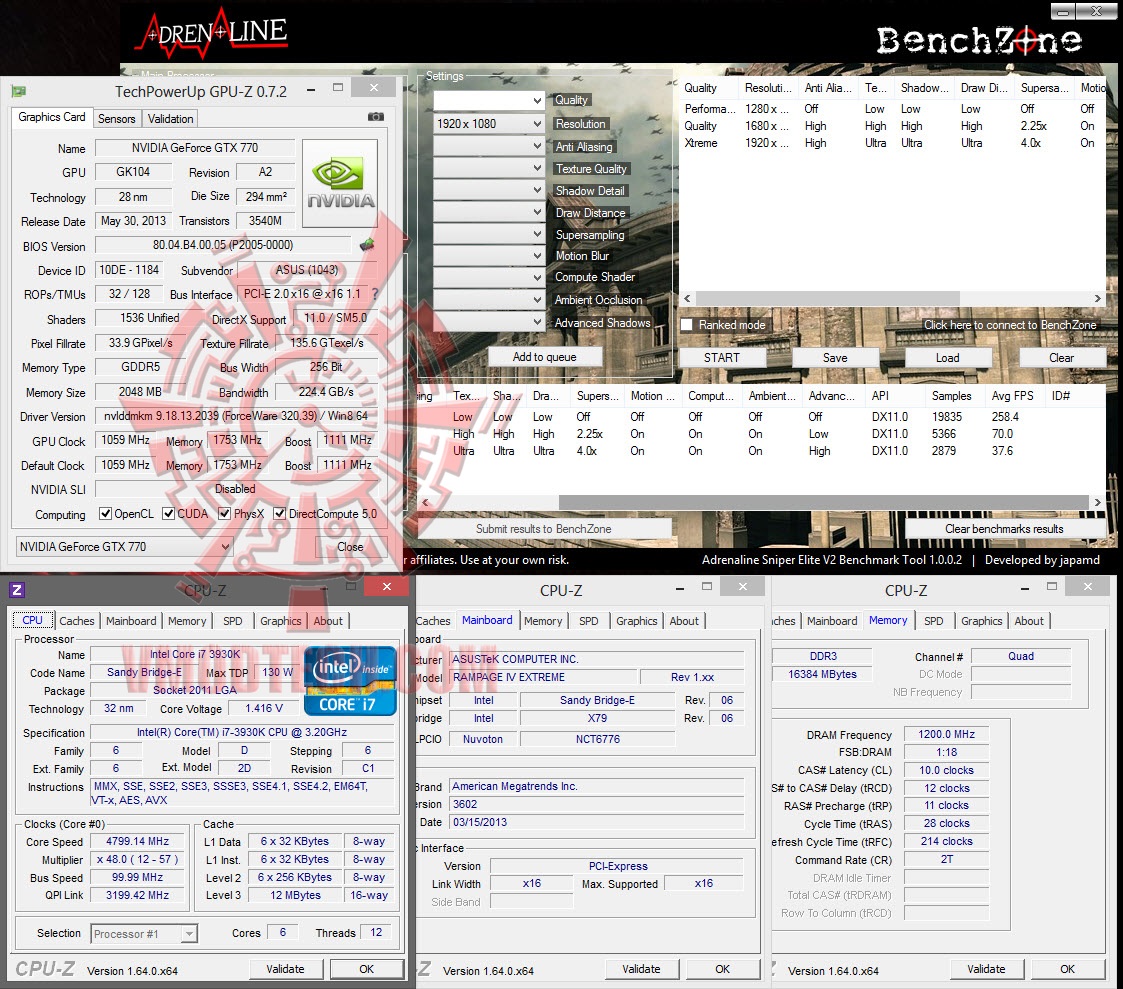
Task: Switch to the Validation tab in GPU-Z
Action: tap(170, 119)
